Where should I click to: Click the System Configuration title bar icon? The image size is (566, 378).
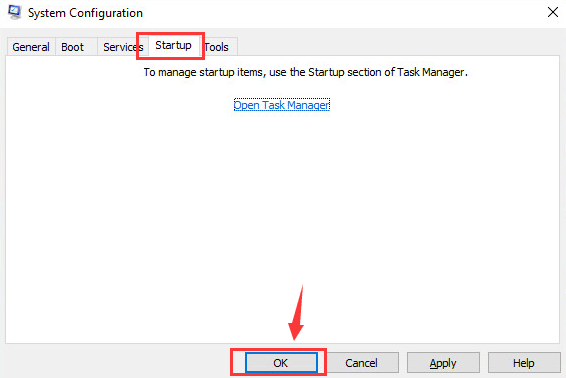click(x=14, y=12)
